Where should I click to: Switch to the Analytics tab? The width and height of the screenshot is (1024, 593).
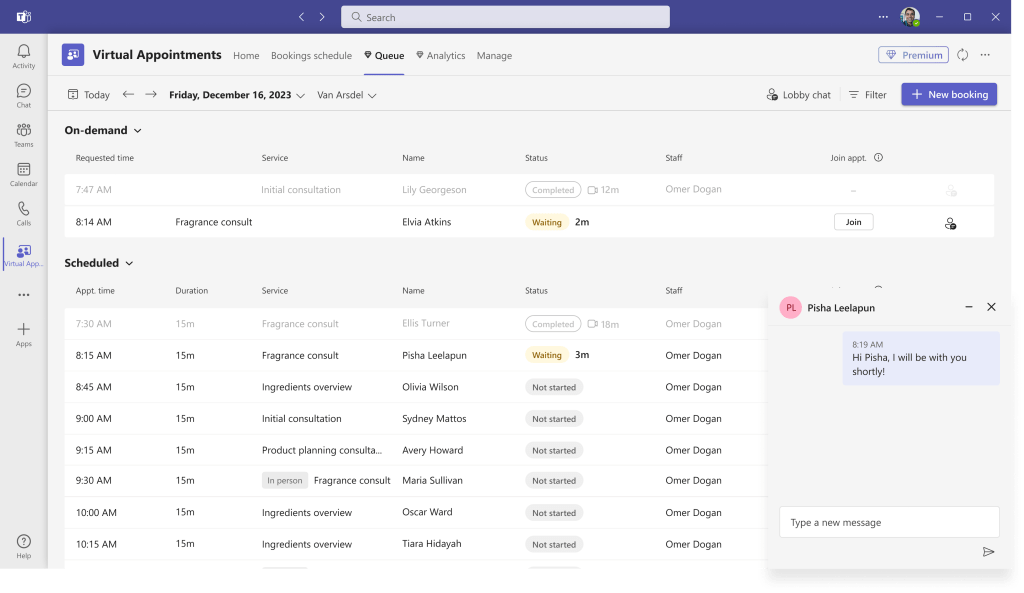(440, 56)
